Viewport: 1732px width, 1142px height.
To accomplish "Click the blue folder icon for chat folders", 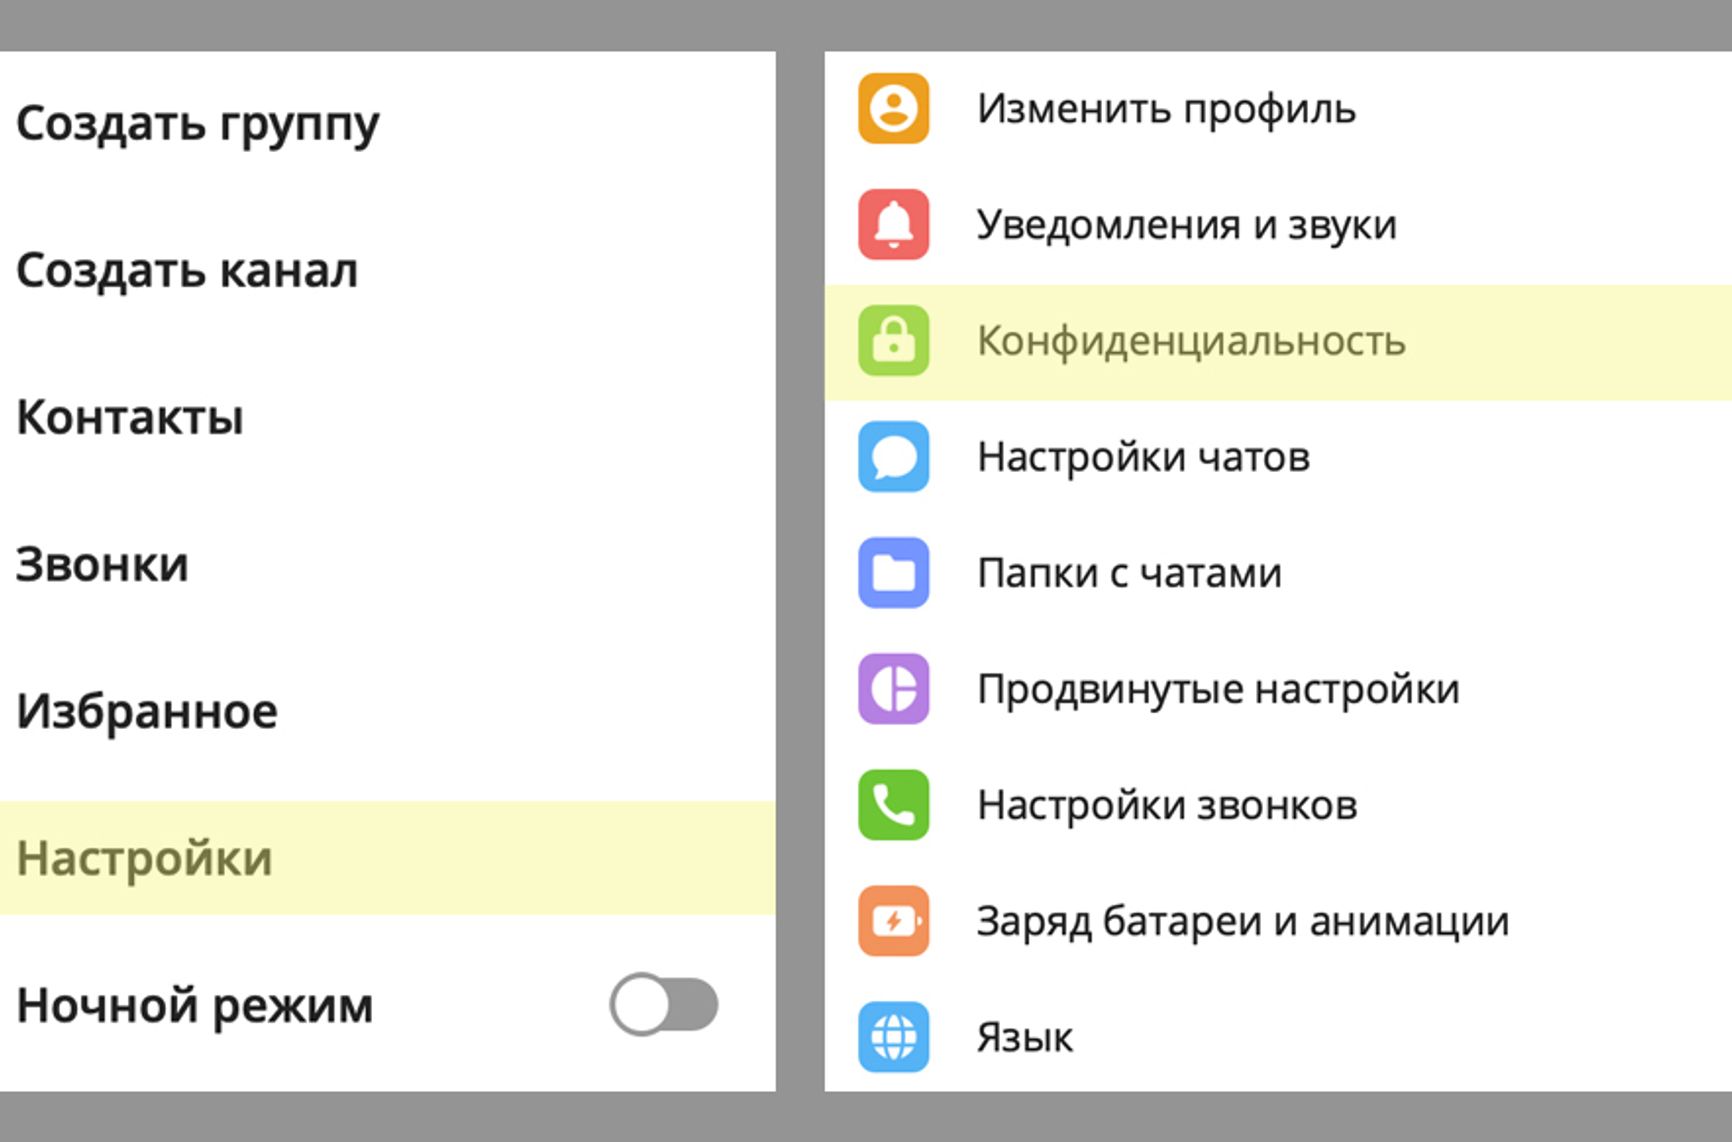I will [x=893, y=573].
